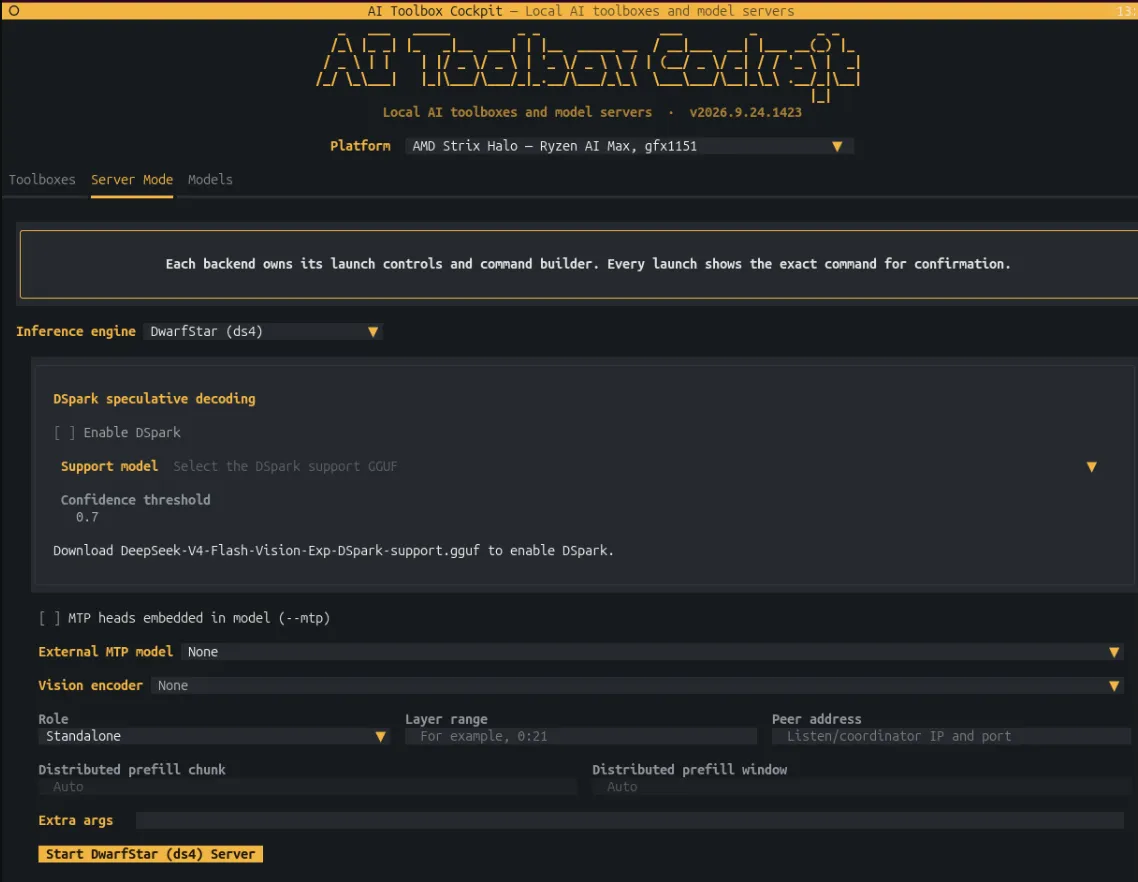Expand the External MTP model dropdown
The image size is (1138, 882).
click(x=652, y=652)
